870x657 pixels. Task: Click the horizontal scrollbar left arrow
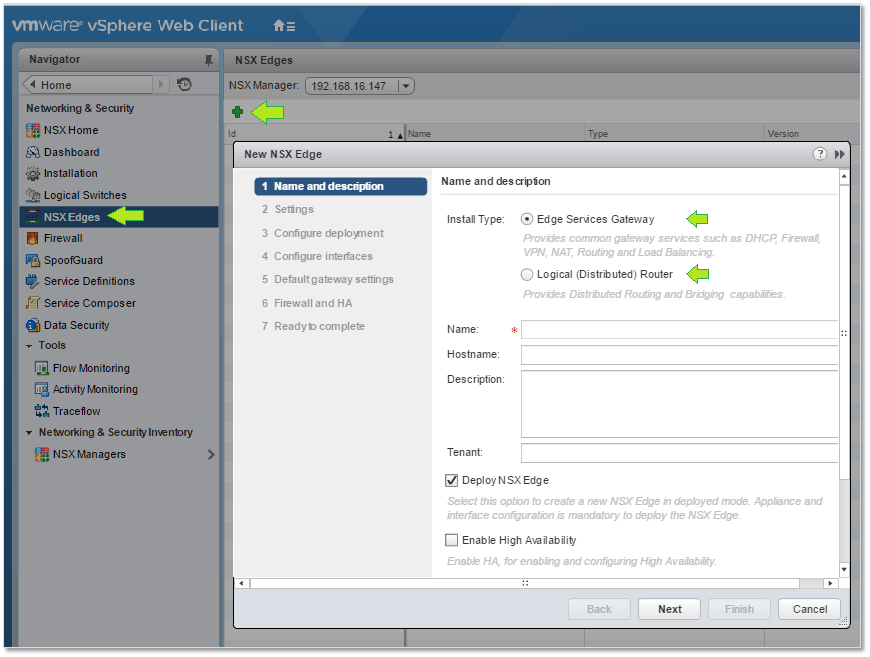(241, 584)
